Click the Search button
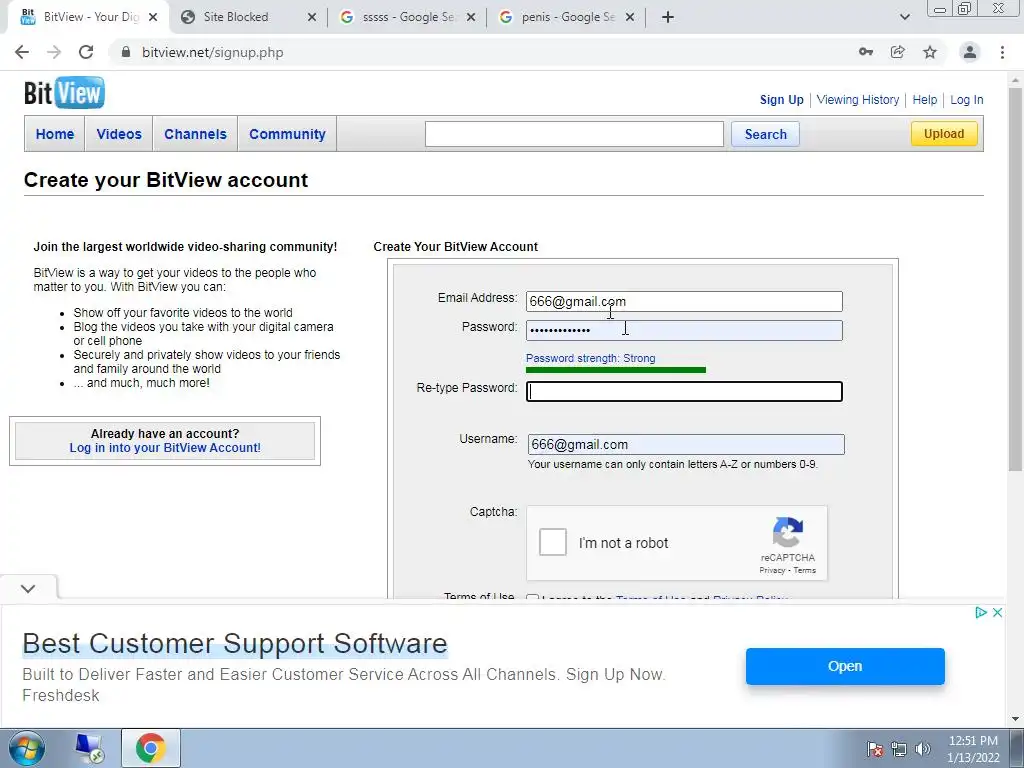This screenshot has height=768, width=1024. tap(765, 134)
